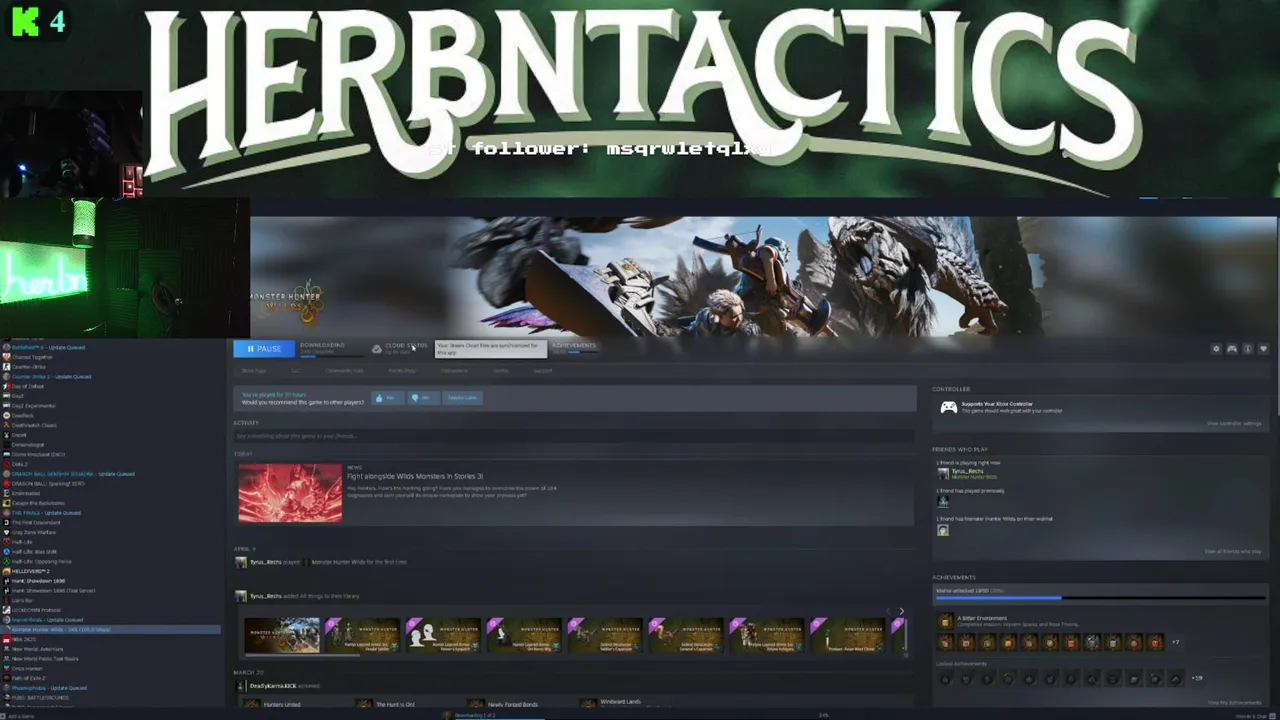This screenshot has width=1280, height=720.
Task: Open the DLC tab
Action: click(x=296, y=371)
